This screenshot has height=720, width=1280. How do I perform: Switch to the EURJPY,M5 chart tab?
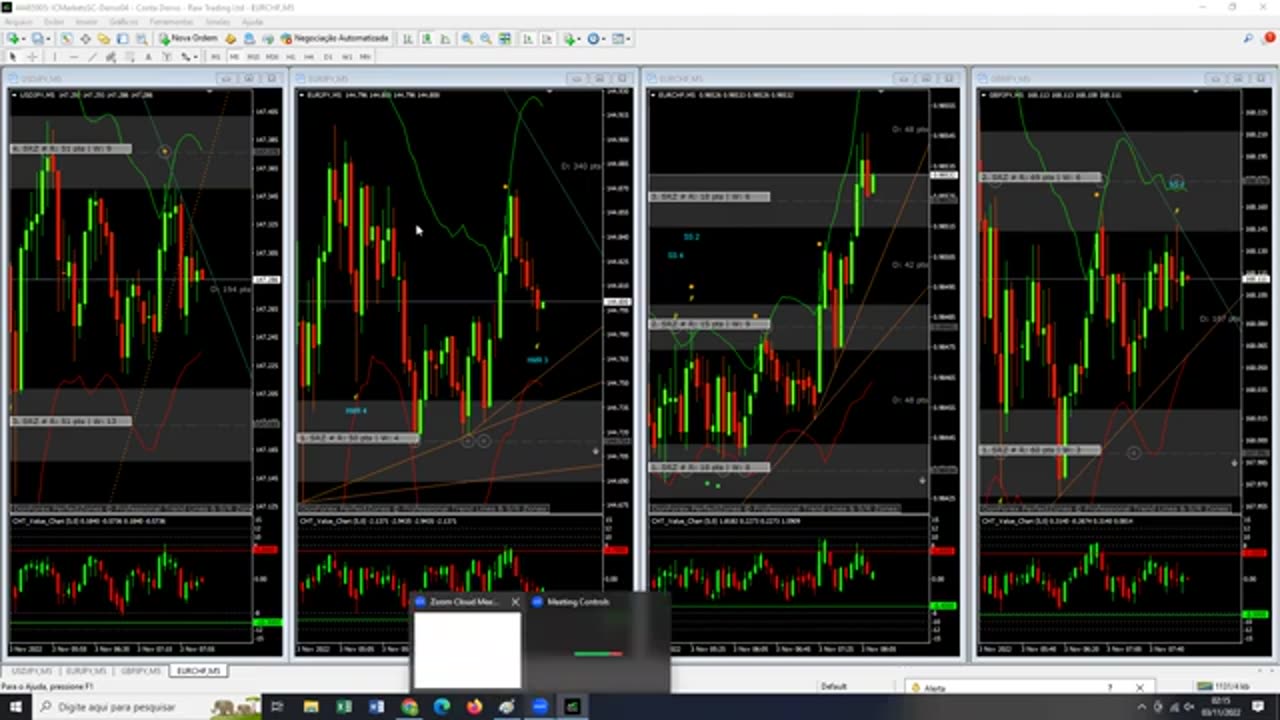click(86, 671)
